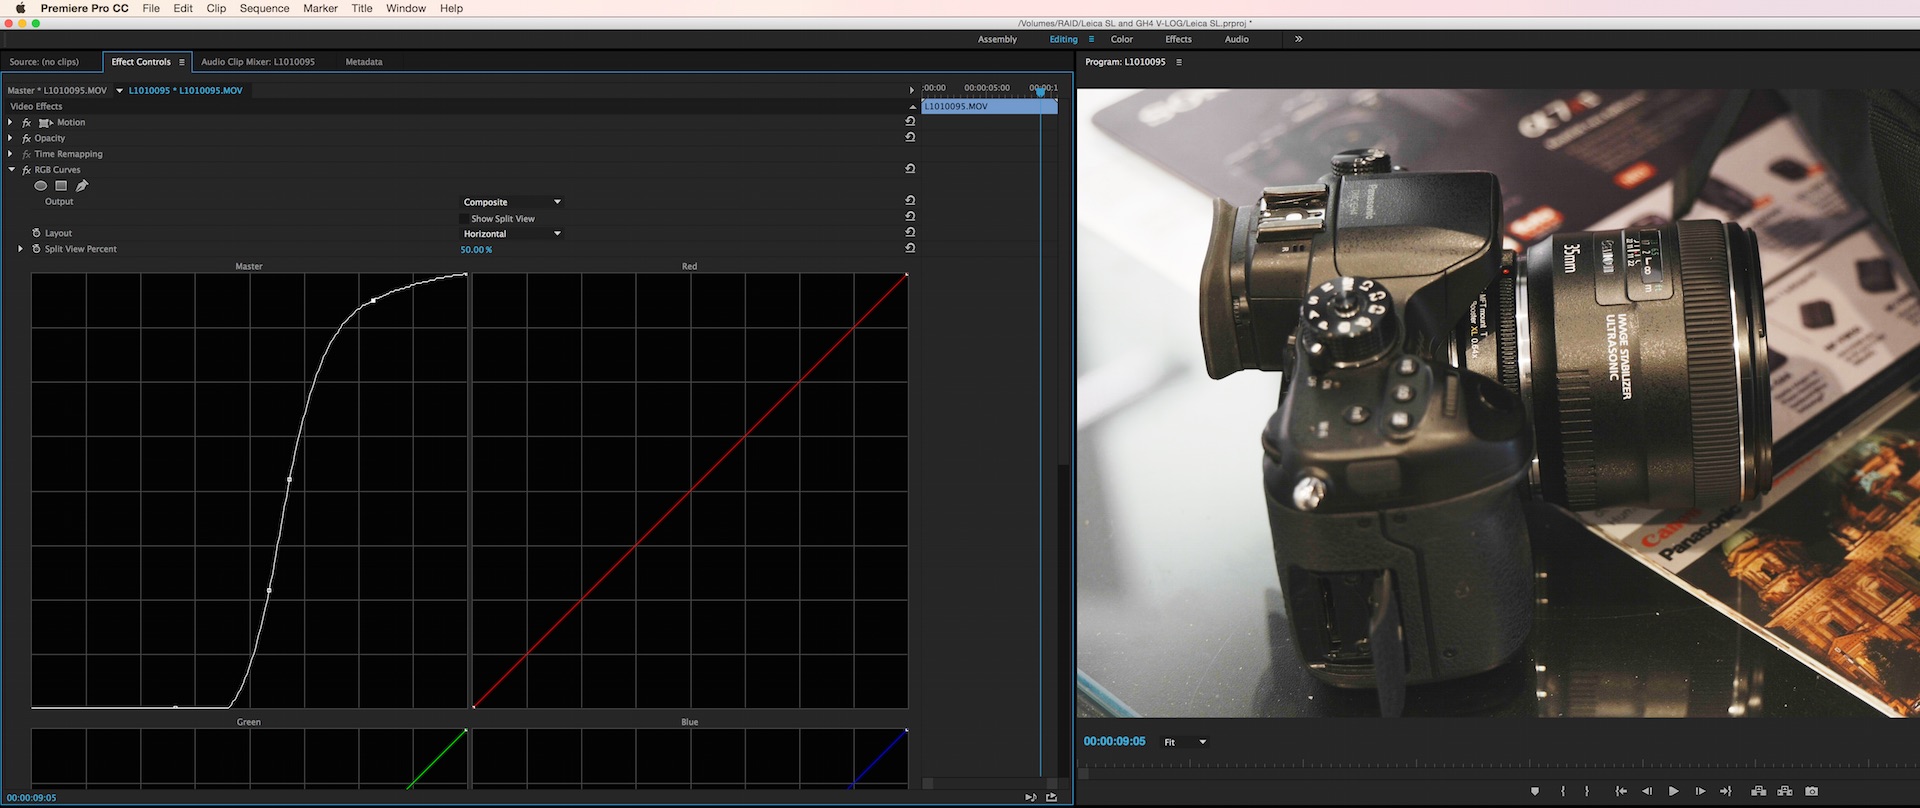Go to Out point
The width and height of the screenshot is (1920, 808).
pos(1725,791)
